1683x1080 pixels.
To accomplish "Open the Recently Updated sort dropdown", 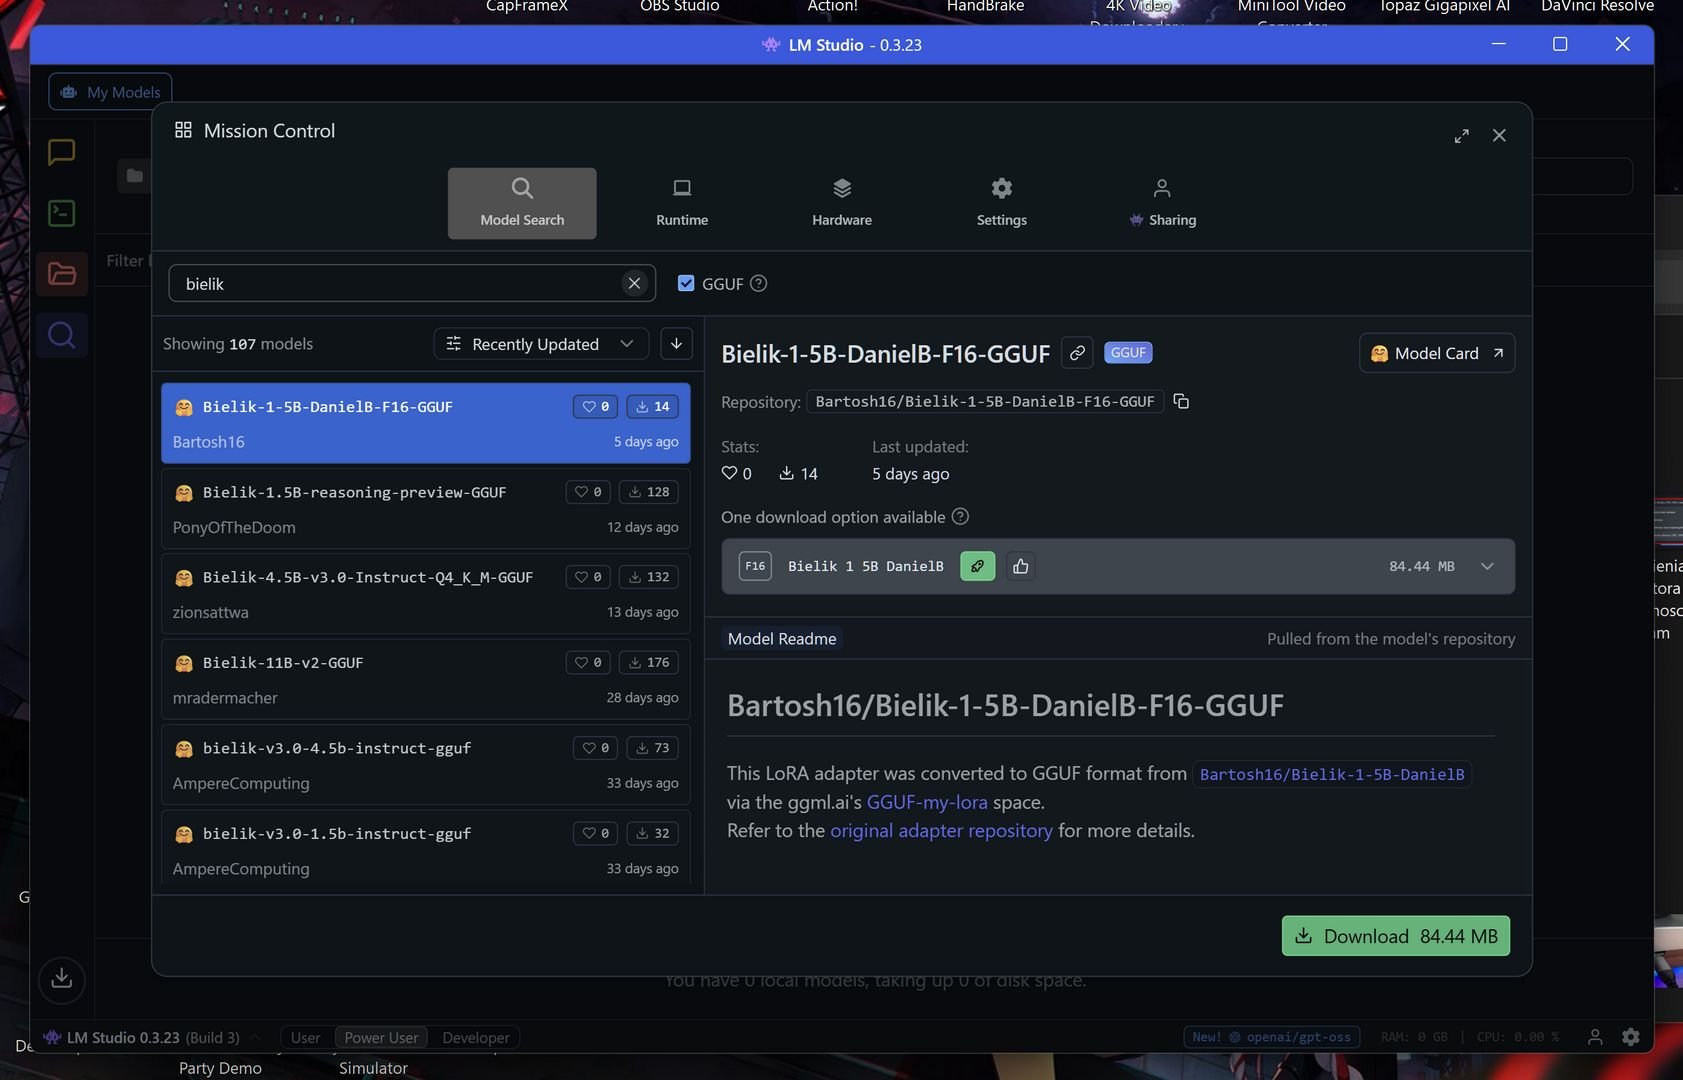I will [541, 344].
